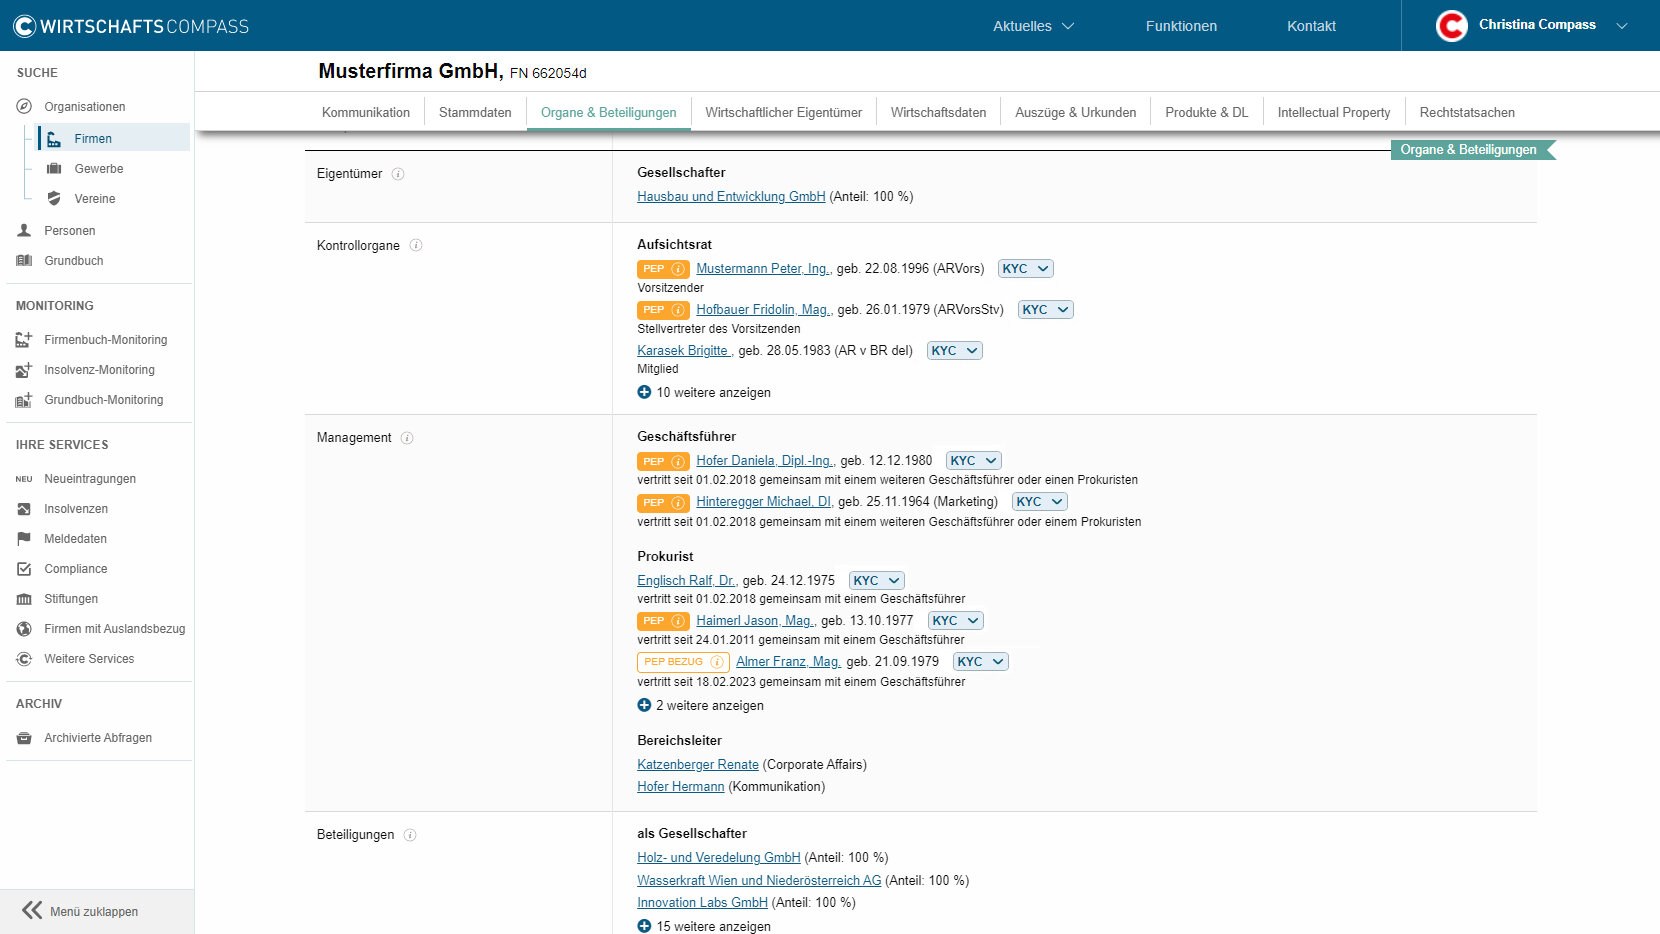Image resolution: width=1660 pixels, height=934 pixels.
Task: Open the Produkte & DL tab
Action: coord(1206,112)
